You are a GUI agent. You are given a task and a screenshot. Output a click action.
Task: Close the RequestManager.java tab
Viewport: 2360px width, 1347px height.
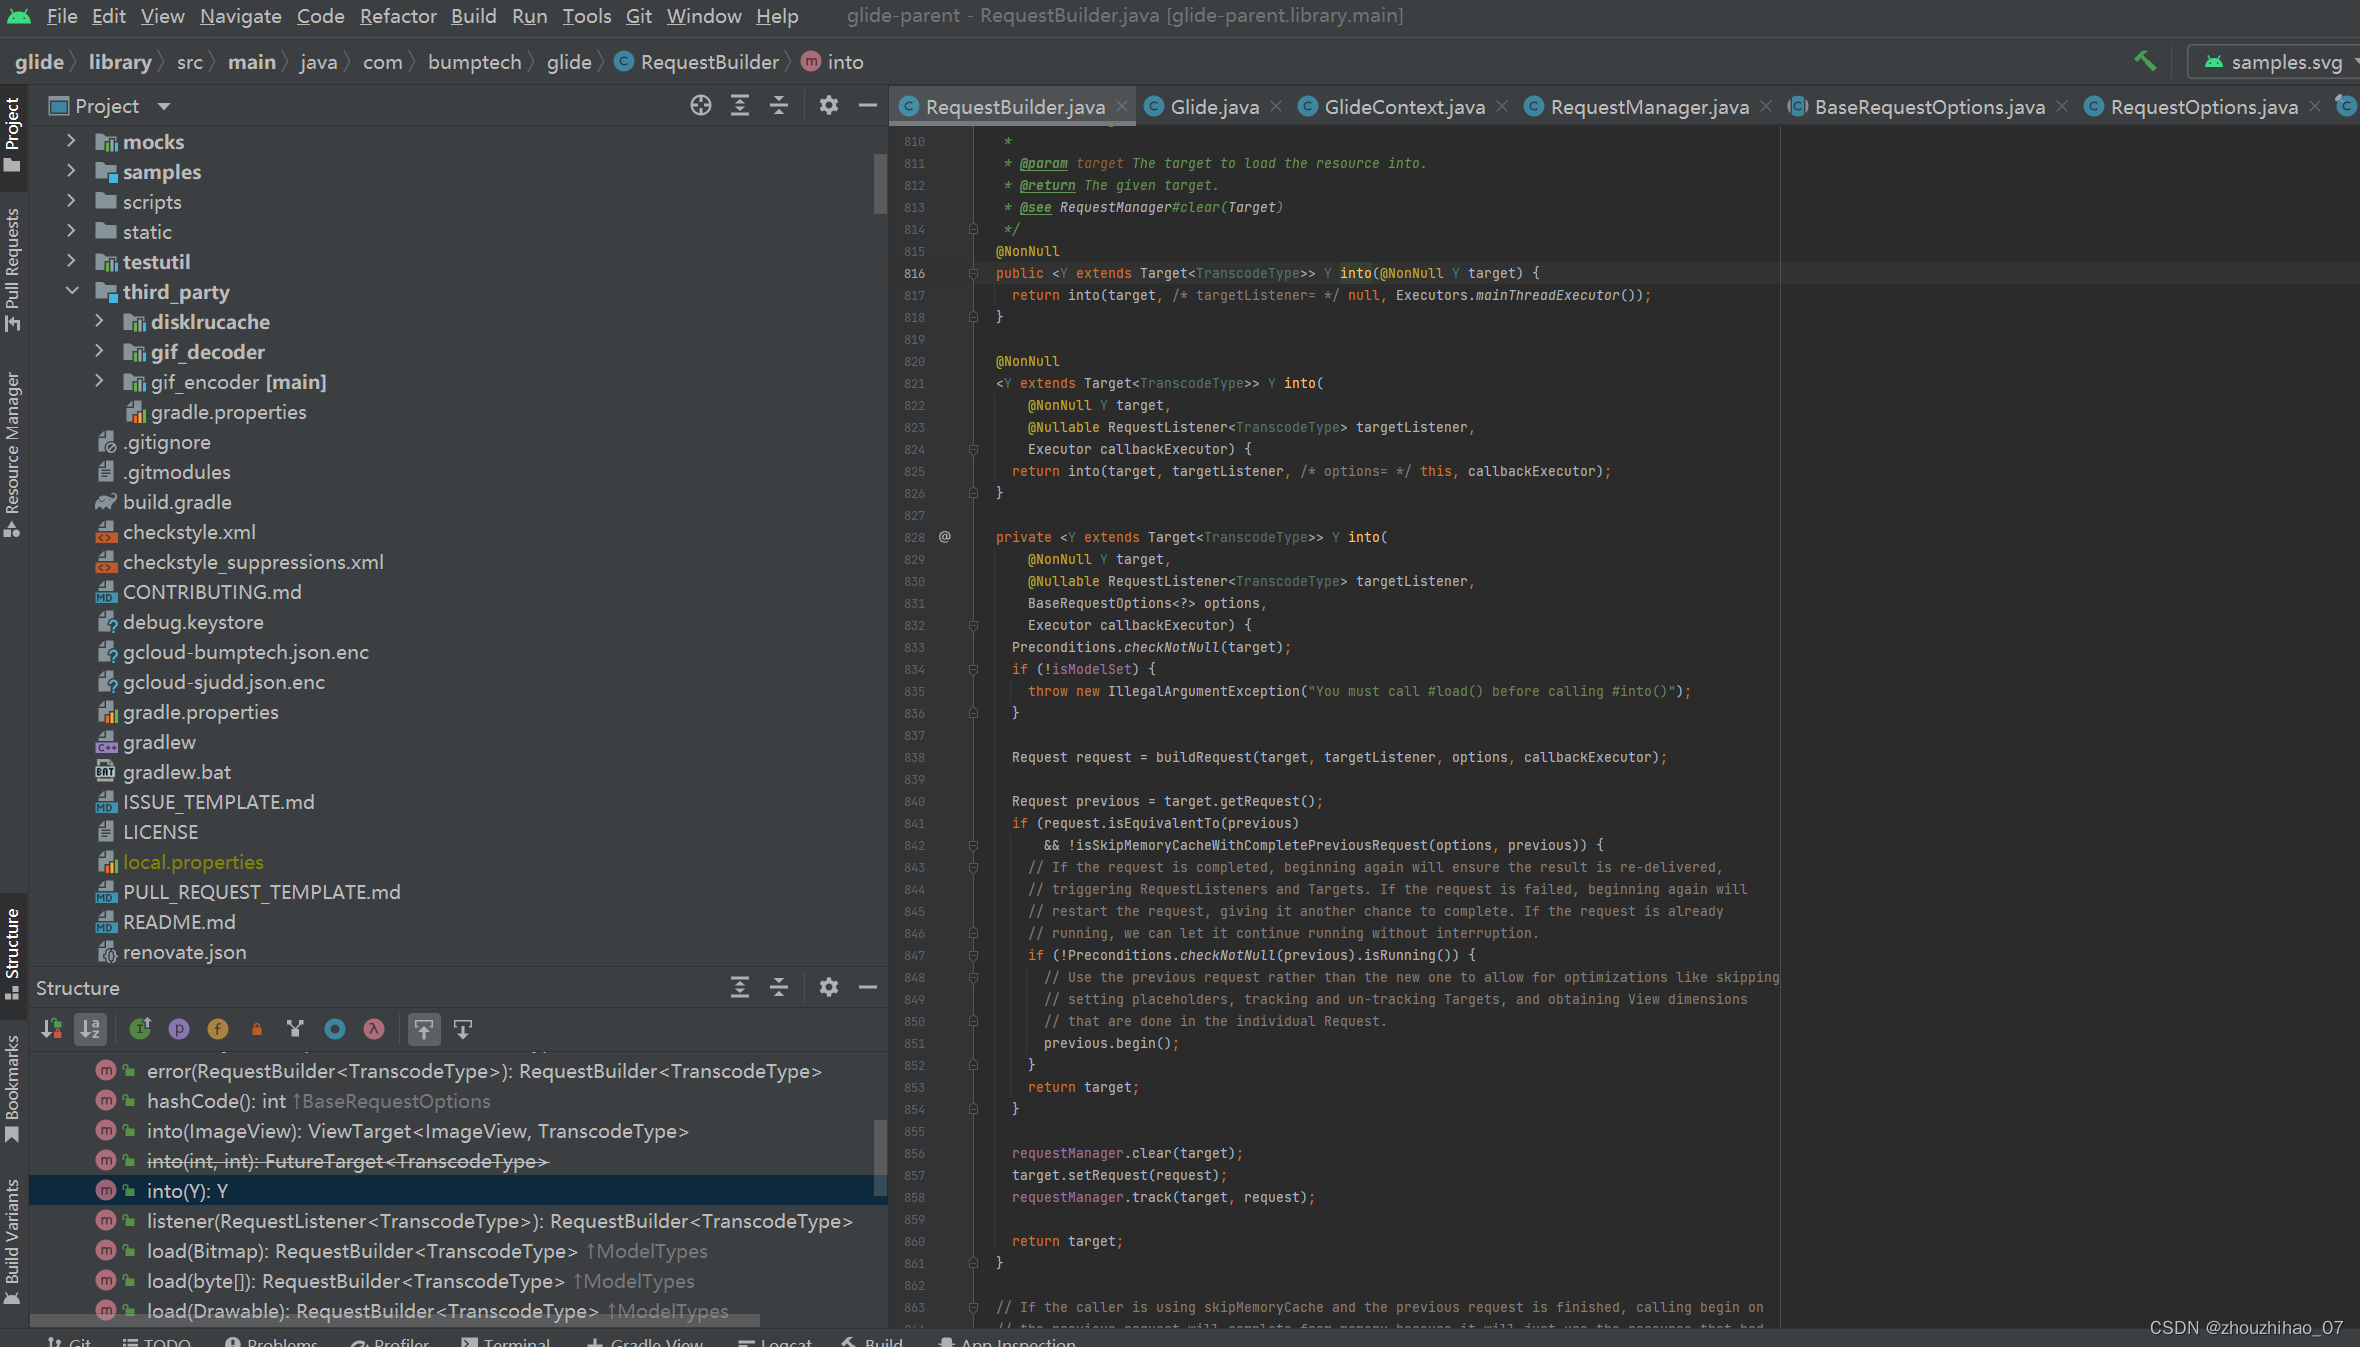(1766, 107)
